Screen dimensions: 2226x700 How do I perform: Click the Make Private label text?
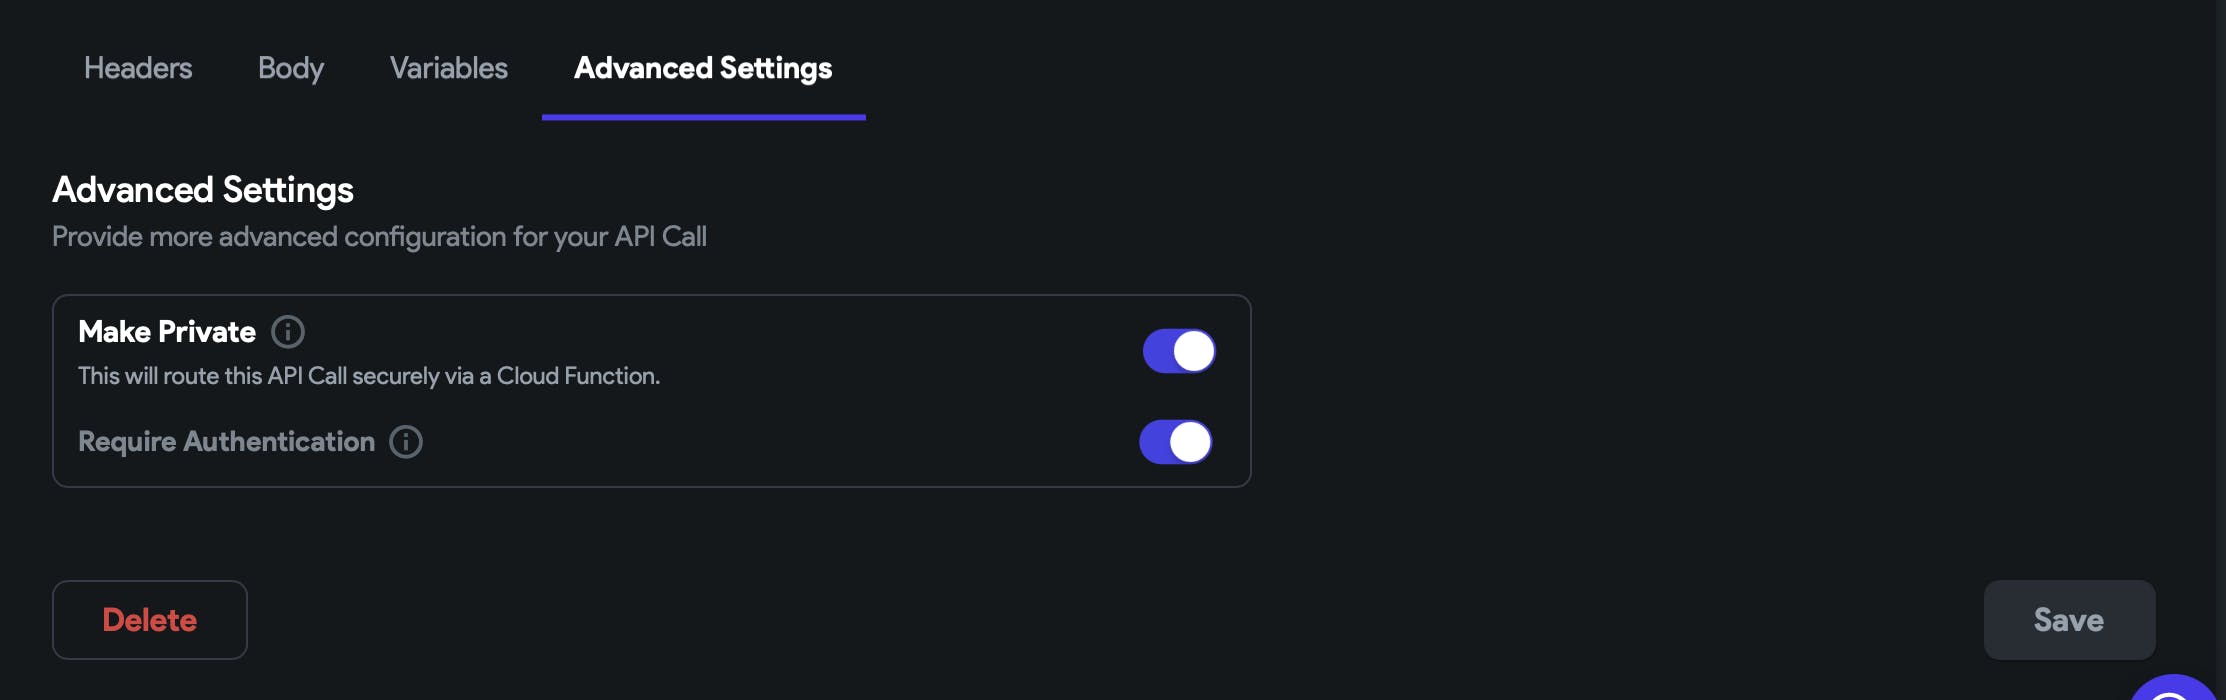click(167, 332)
